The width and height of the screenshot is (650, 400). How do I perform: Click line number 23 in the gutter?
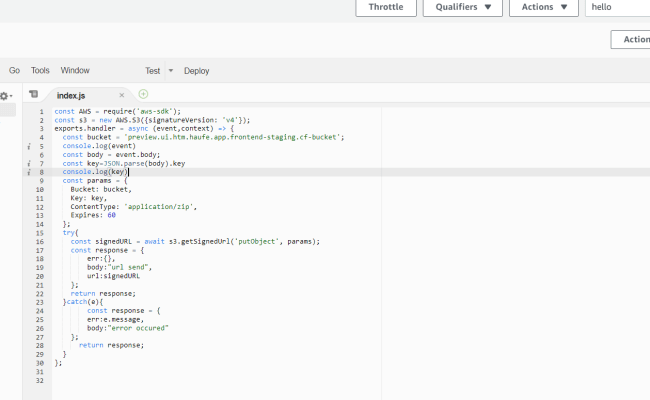point(40,302)
